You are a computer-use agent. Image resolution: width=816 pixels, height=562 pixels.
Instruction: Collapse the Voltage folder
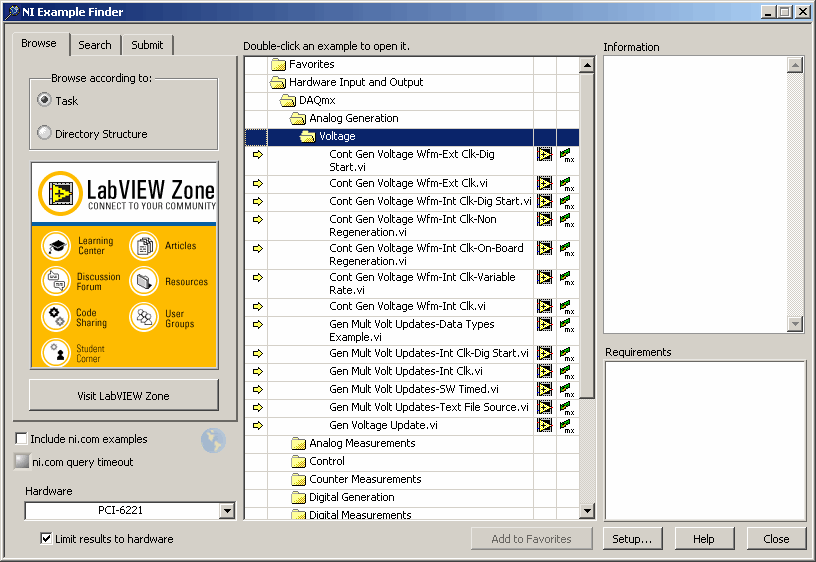(x=308, y=136)
